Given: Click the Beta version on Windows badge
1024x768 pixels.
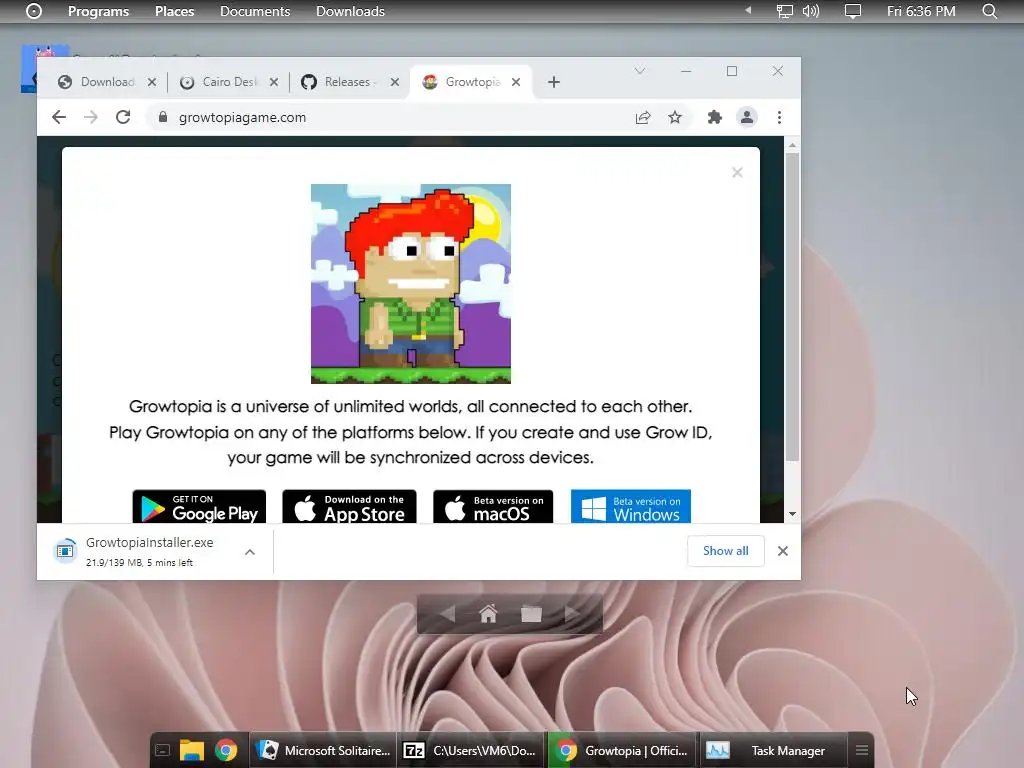Looking at the screenshot, I should click(631, 507).
